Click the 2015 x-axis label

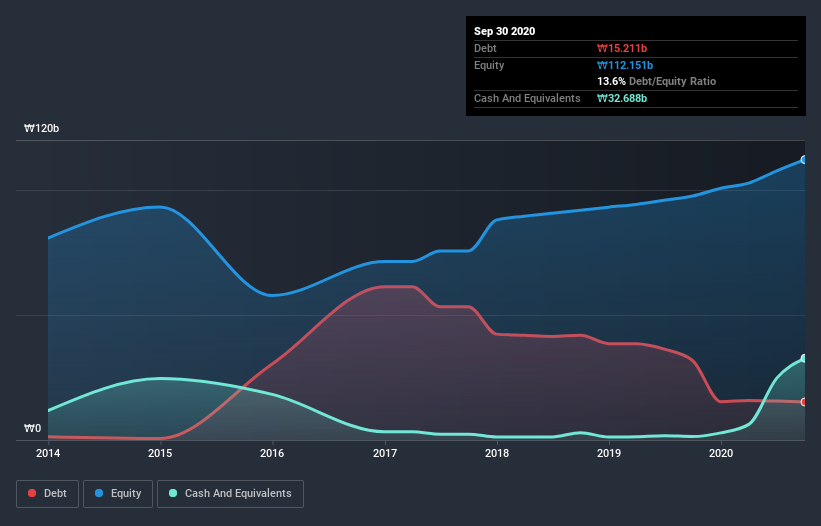coord(160,453)
